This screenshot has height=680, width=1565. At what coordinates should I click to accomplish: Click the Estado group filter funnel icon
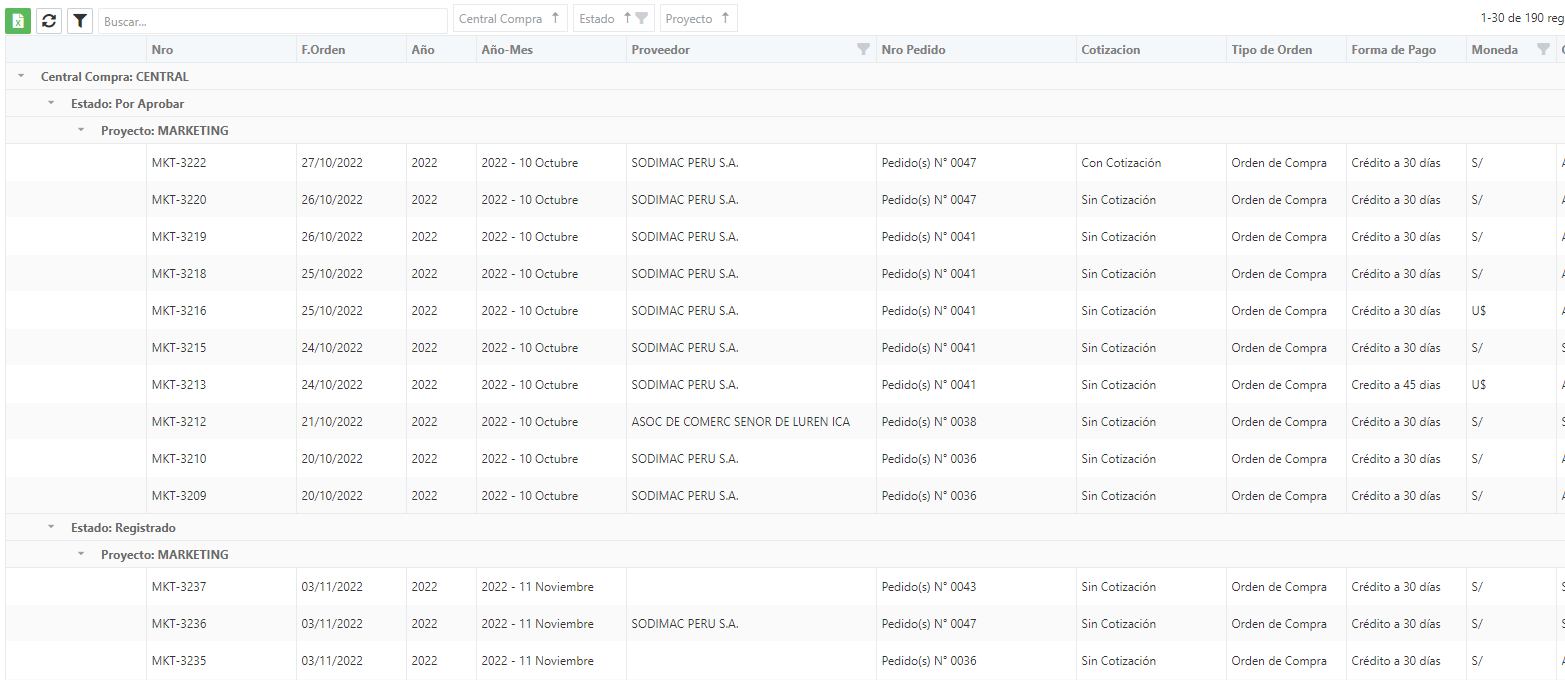coord(642,18)
